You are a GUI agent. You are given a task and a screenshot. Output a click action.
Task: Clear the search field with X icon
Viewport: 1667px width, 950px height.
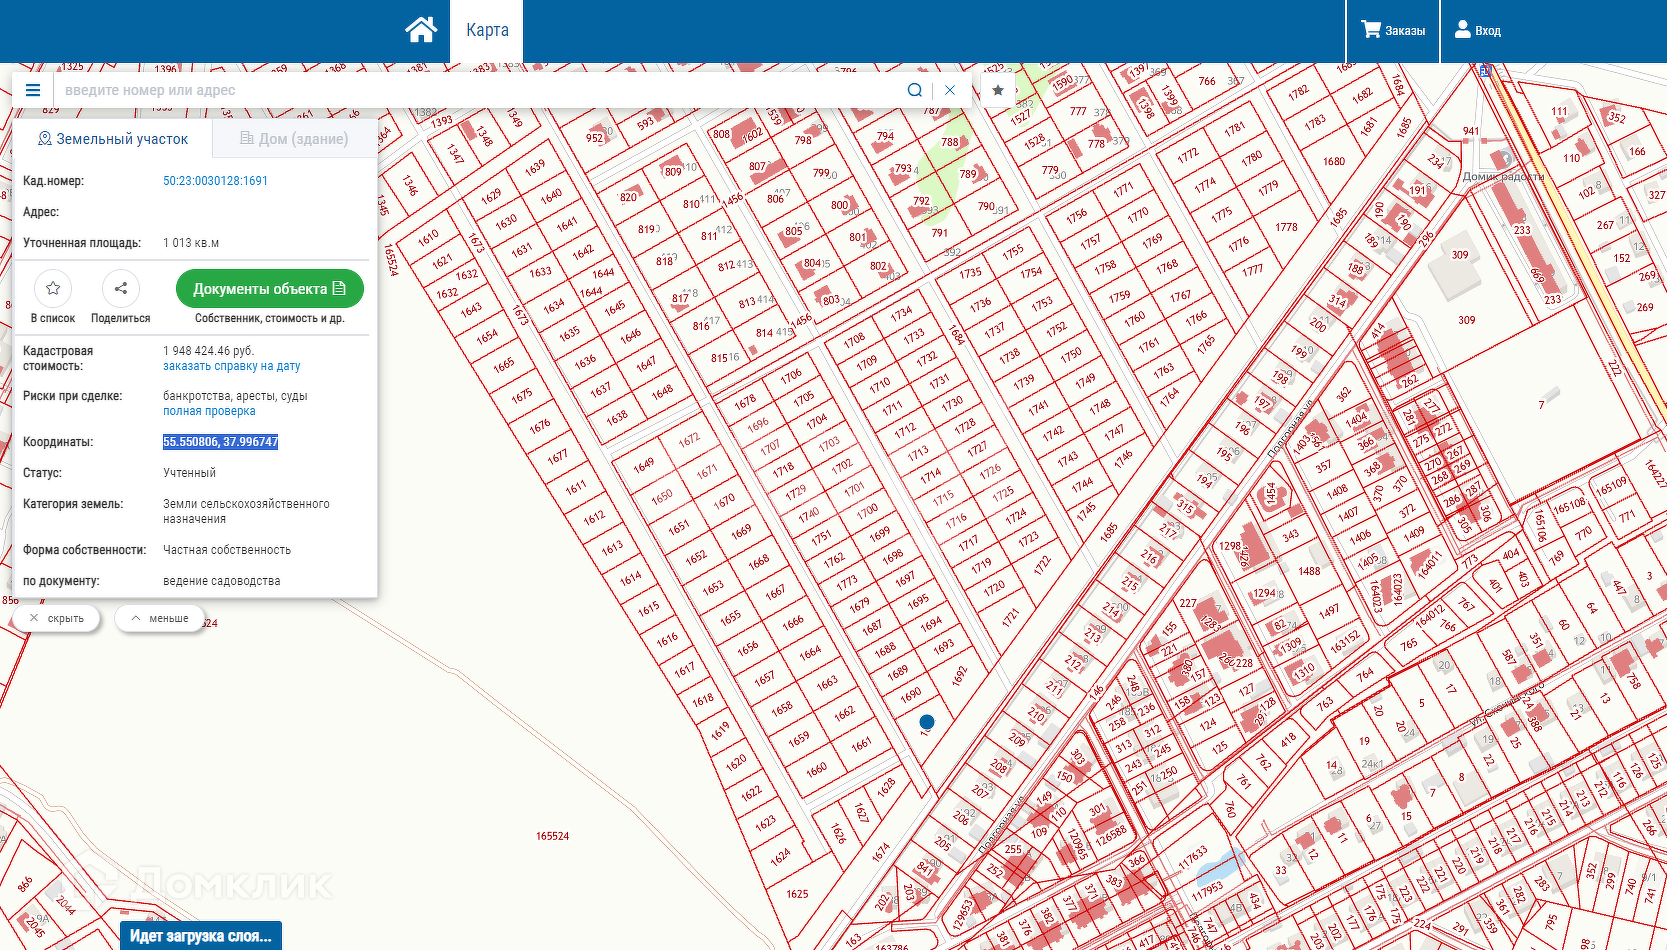(950, 90)
